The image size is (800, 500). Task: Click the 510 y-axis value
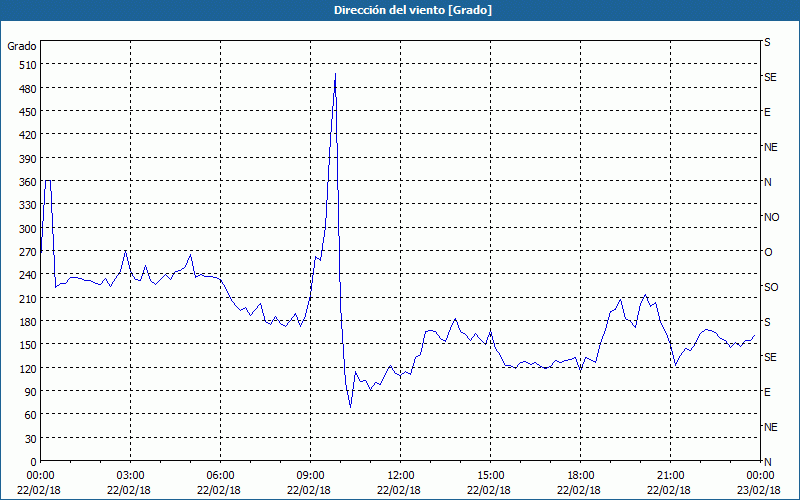tap(27, 65)
